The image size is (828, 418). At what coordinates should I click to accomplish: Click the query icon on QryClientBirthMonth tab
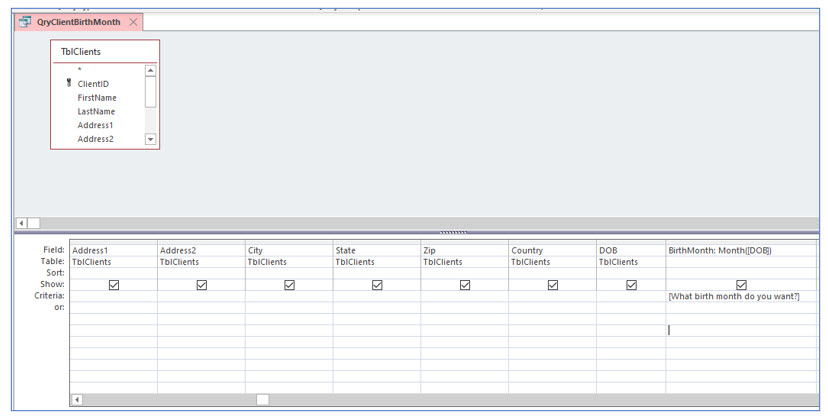(25, 22)
